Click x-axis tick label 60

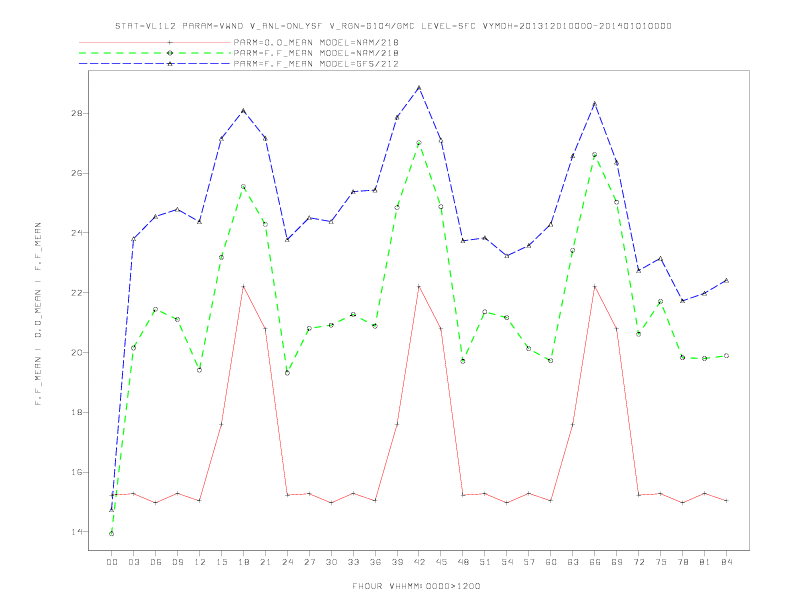click(551, 562)
